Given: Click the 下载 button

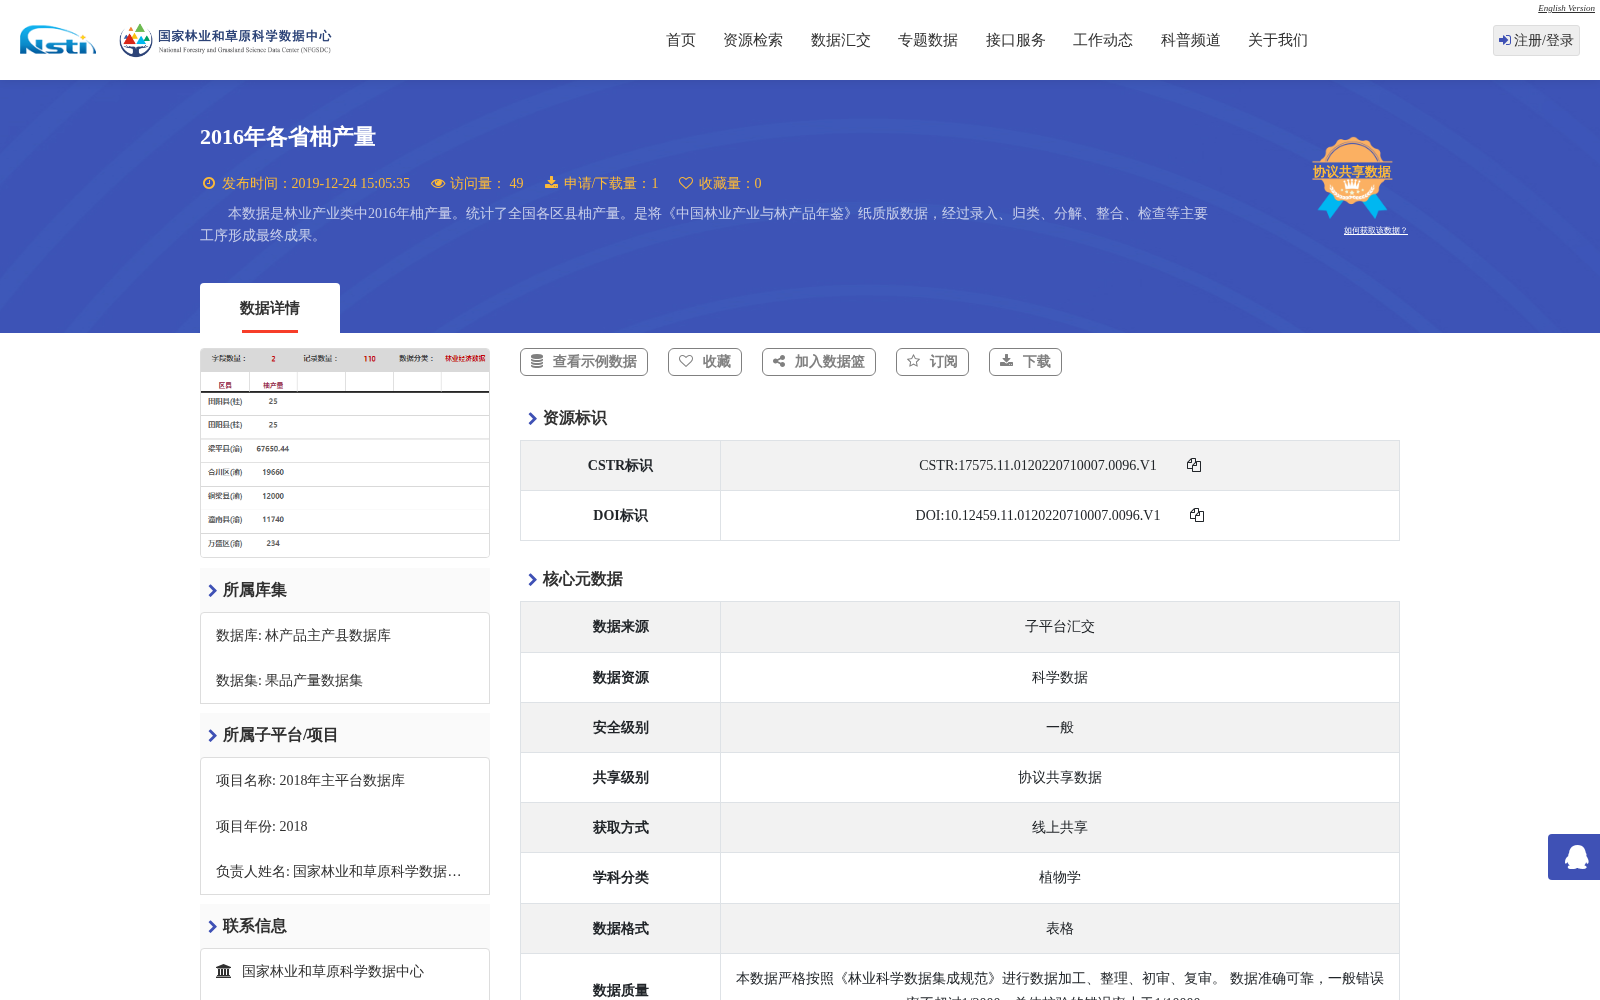Looking at the screenshot, I should 1025,362.
